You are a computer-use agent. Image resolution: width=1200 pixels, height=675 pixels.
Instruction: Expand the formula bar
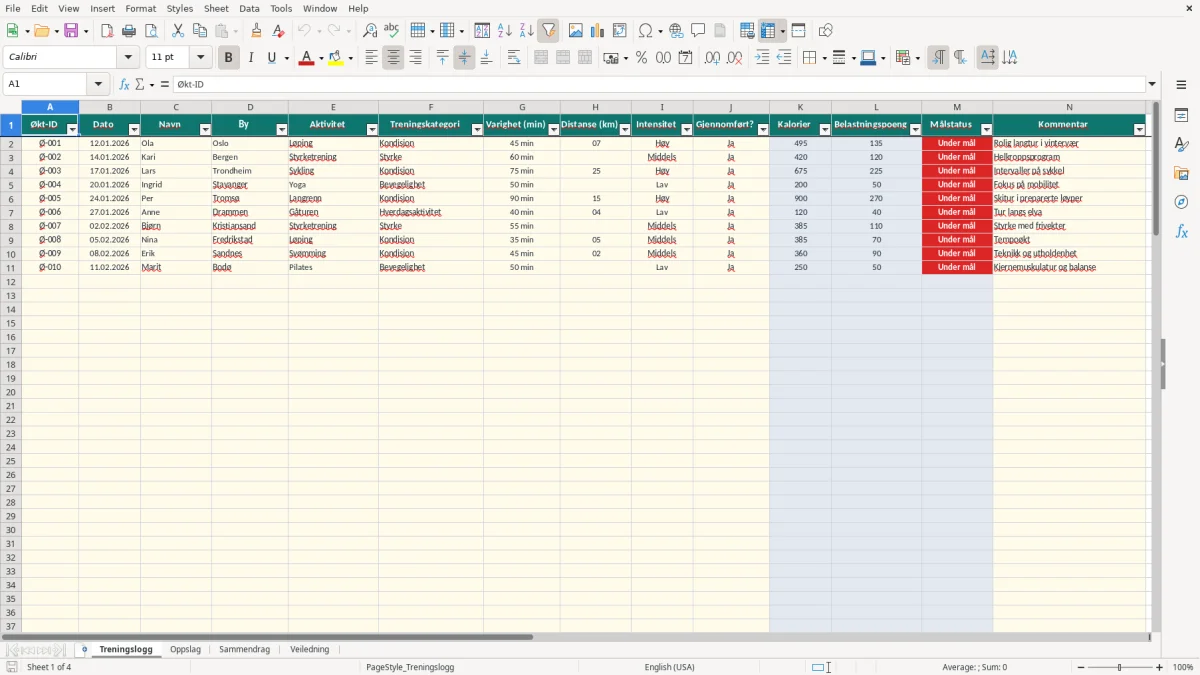tap(1153, 84)
